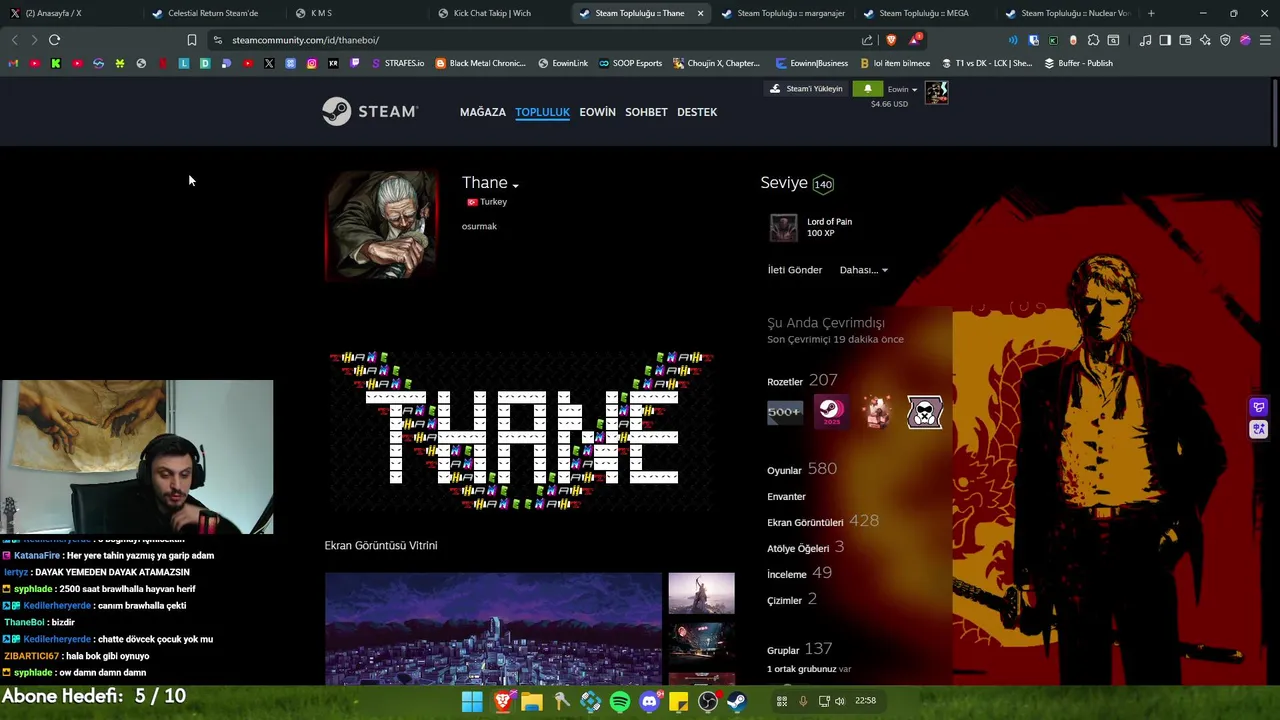The image size is (1280, 720).
Task: Click the Steam logo in the header
Action: click(370, 111)
